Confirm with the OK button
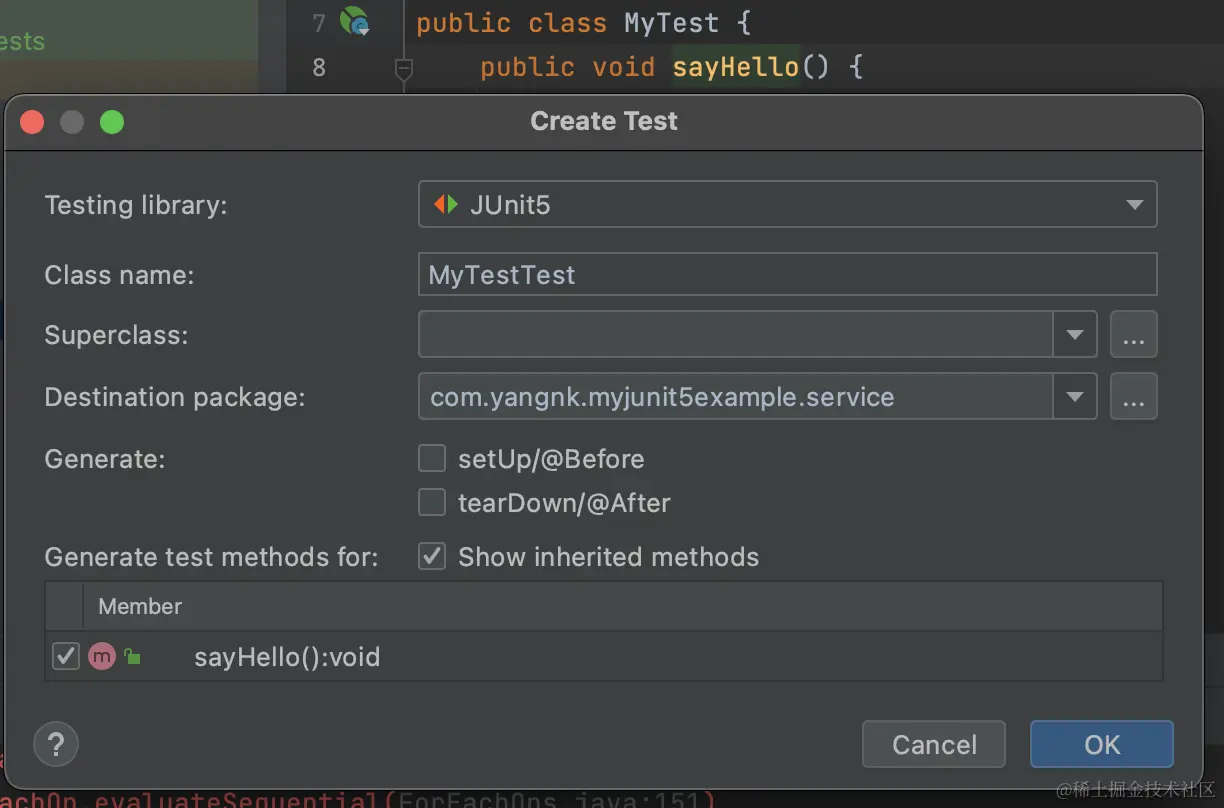This screenshot has width=1224, height=808. 1102,744
